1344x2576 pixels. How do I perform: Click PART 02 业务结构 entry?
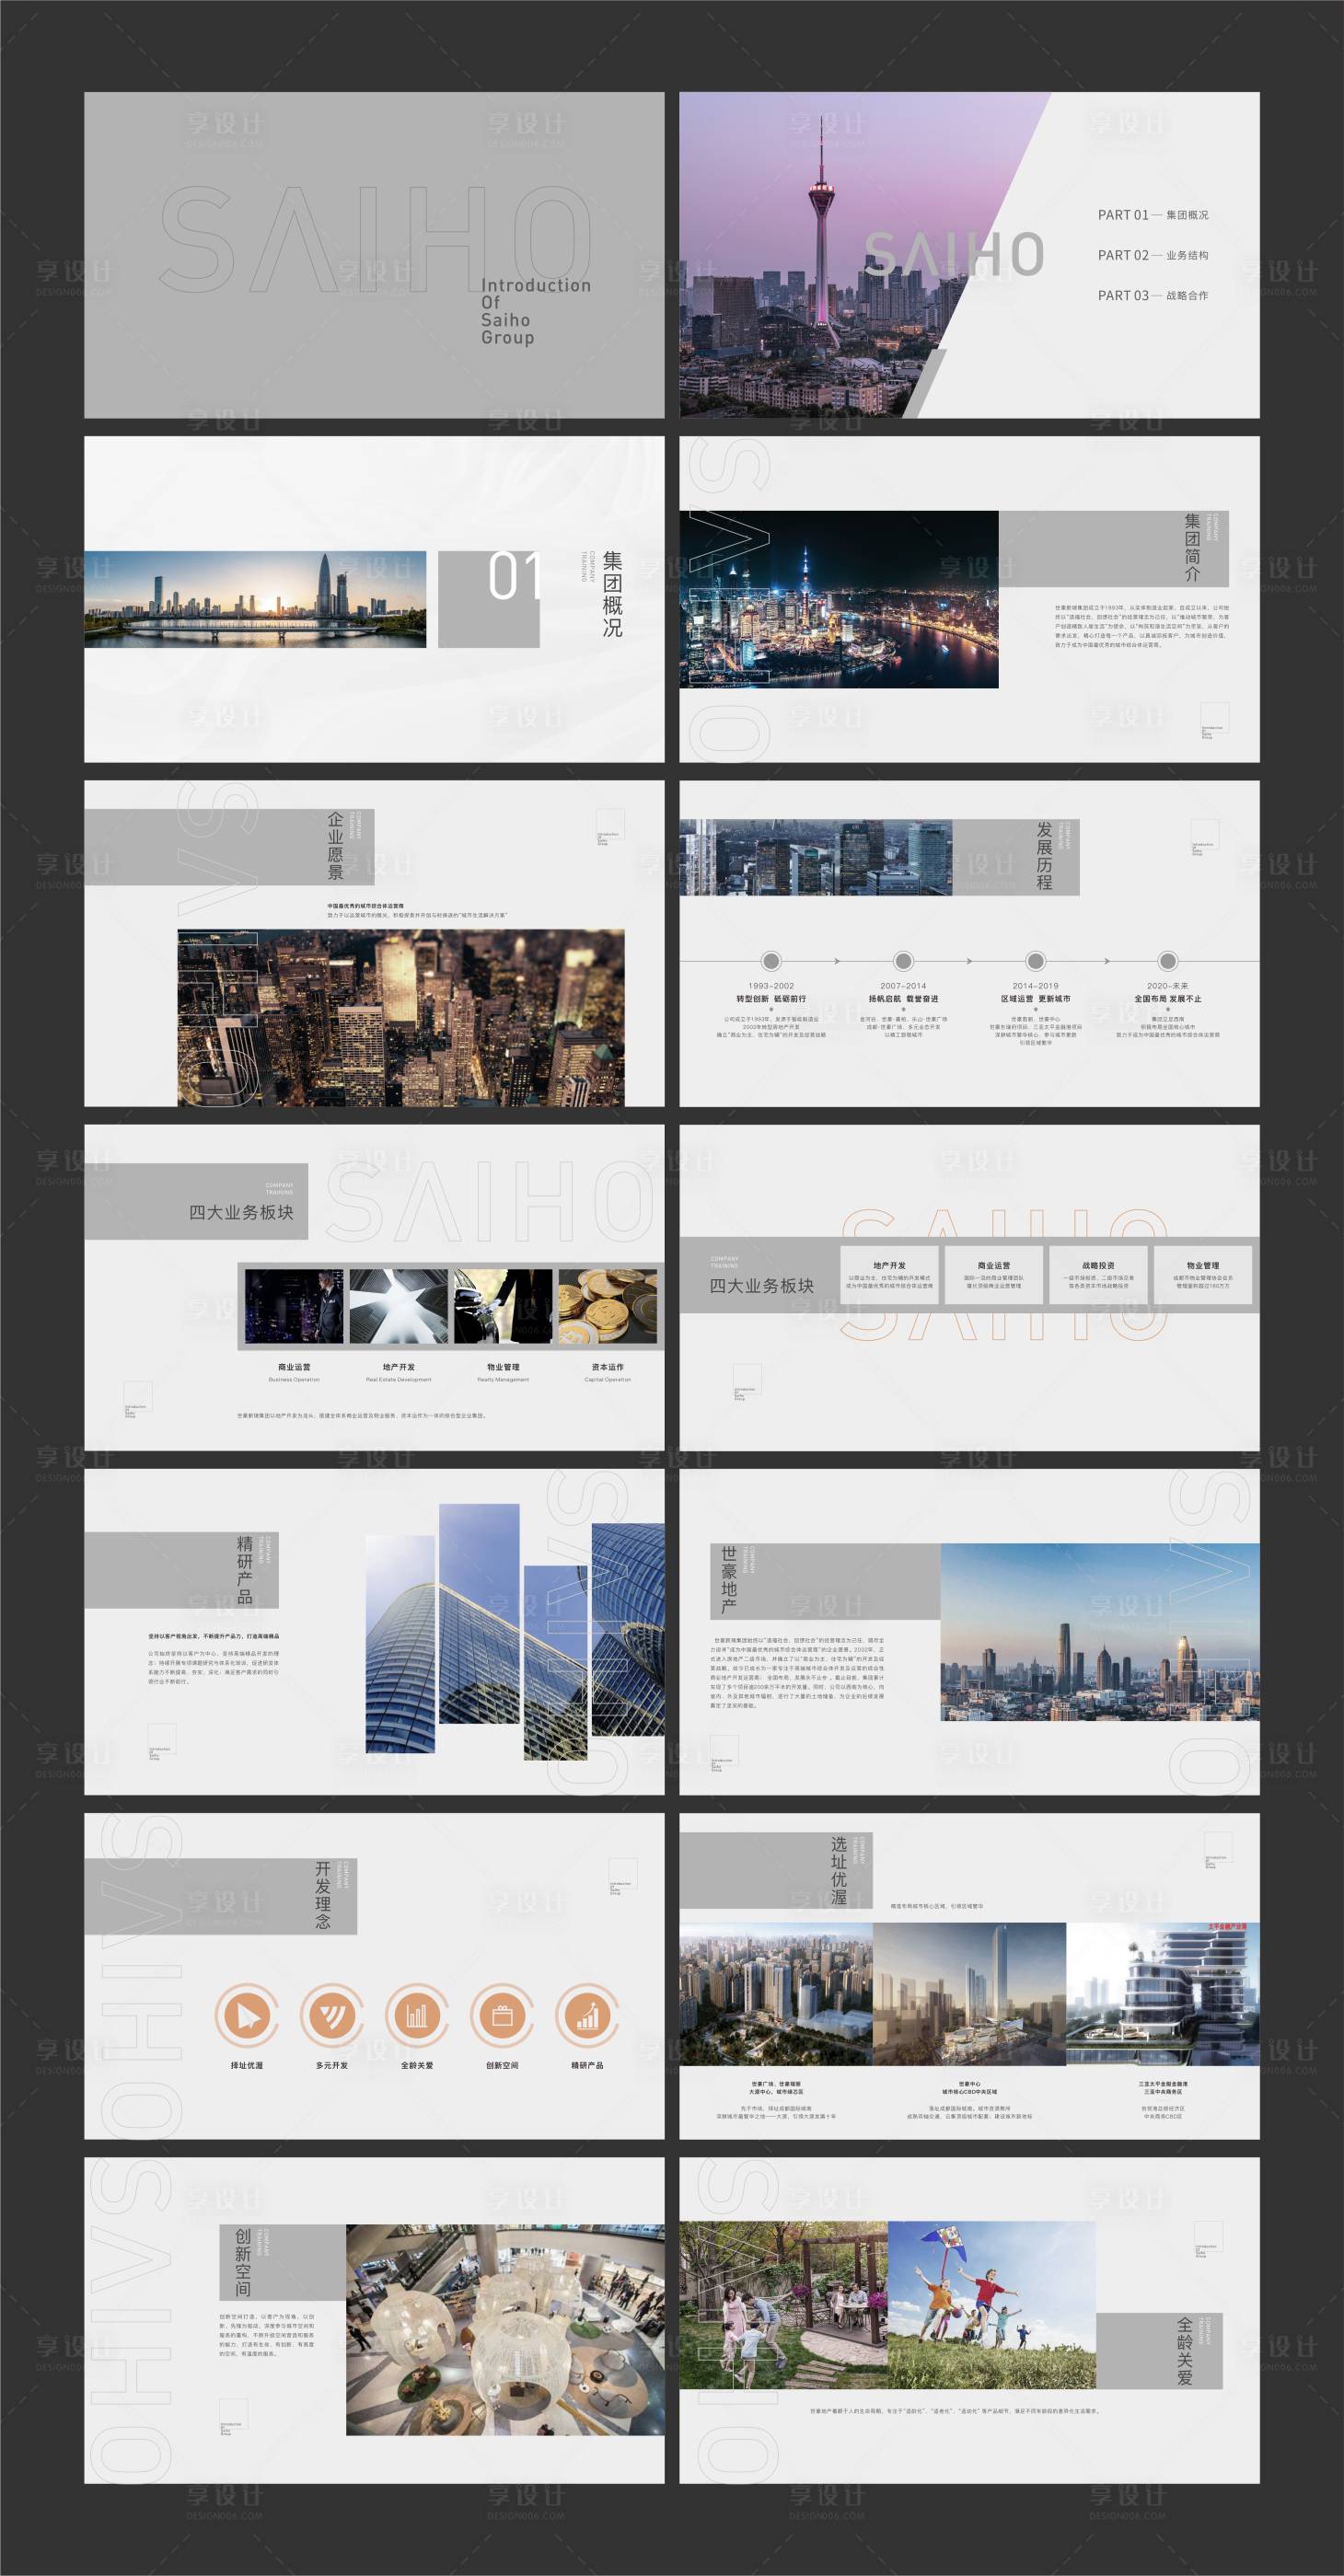click(1153, 255)
